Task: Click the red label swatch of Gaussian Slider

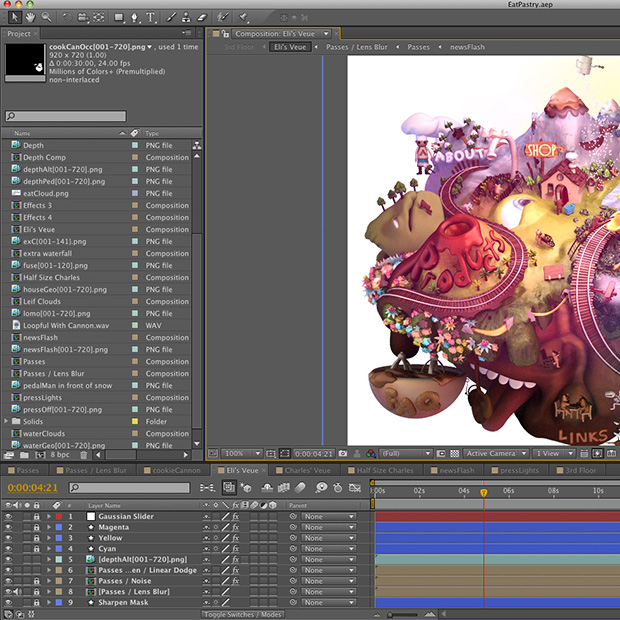Action: 59,516
